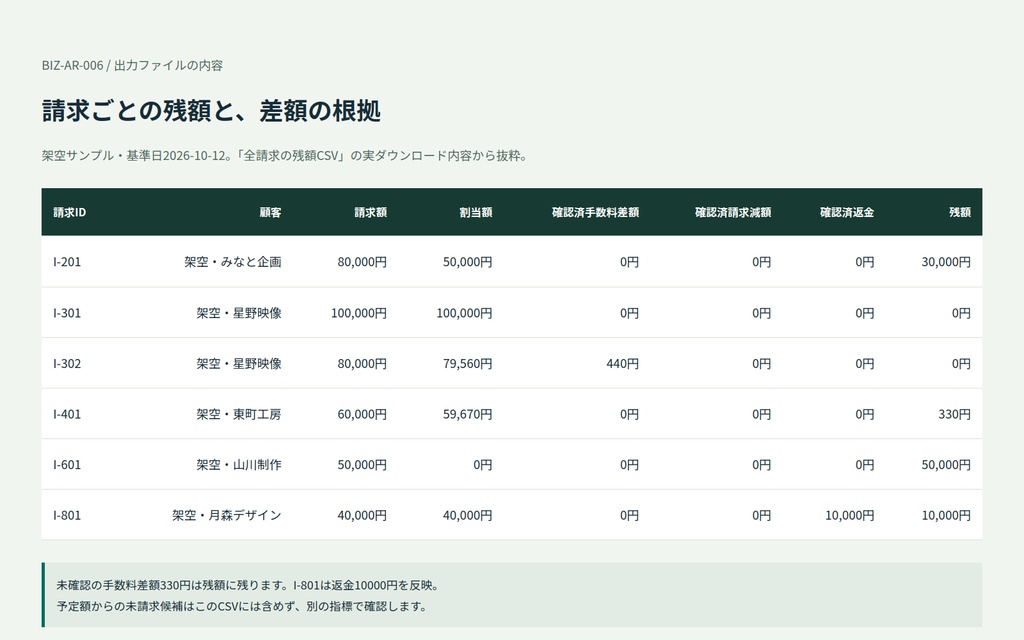This screenshot has height=640, width=1024.
Task: Click the 40,000円 allocated amount for I-801
Action: click(x=468, y=515)
